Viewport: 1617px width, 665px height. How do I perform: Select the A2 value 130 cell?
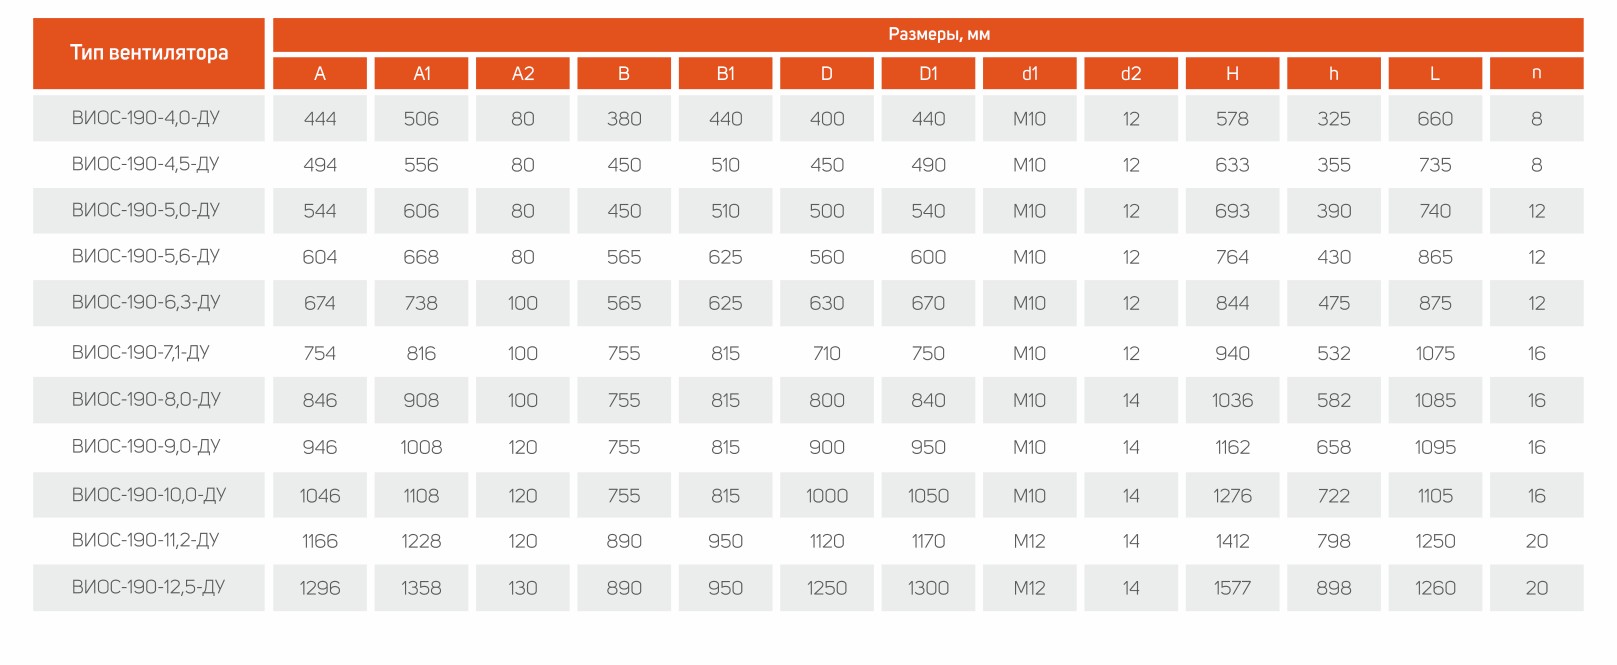pos(523,587)
